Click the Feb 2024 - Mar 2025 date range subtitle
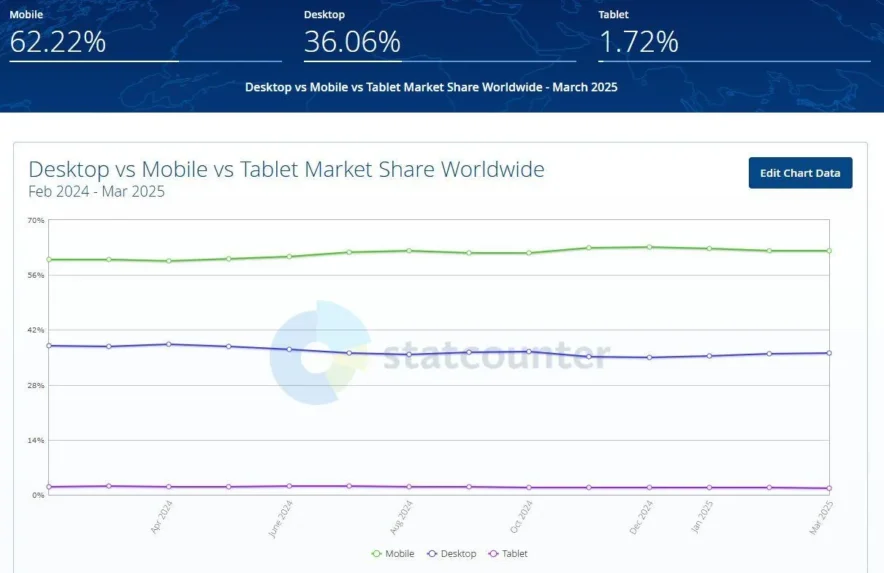This screenshot has height=573, width=884. [x=96, y=191]
